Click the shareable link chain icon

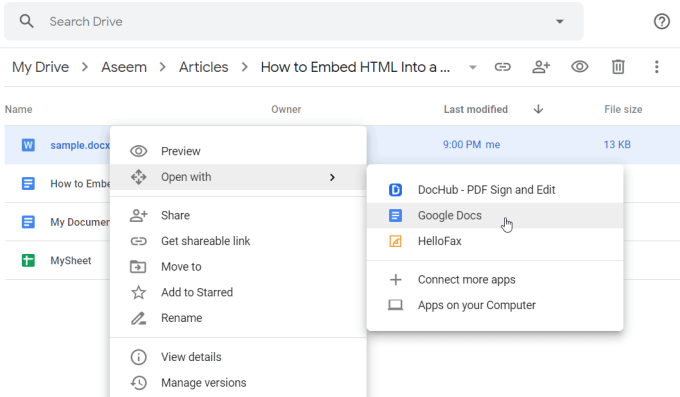pyautogui.click(x=139, y=241)
